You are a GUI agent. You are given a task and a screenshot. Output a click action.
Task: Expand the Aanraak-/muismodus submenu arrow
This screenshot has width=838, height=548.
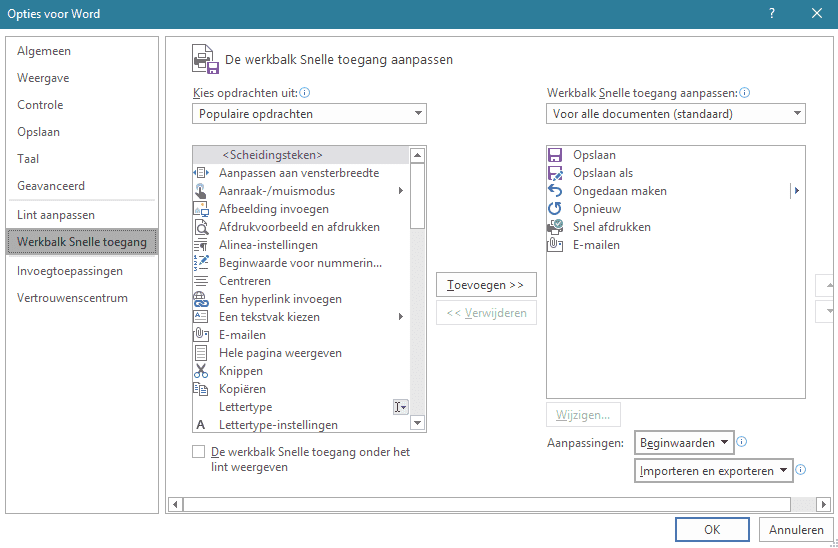(400, 191)
